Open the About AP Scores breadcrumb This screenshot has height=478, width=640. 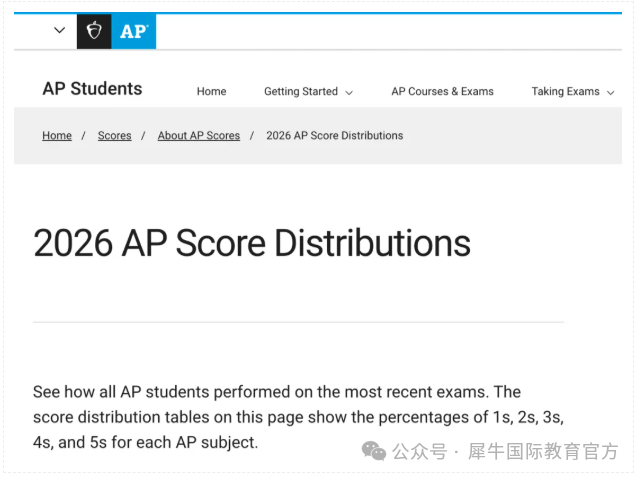coord(199,136)
